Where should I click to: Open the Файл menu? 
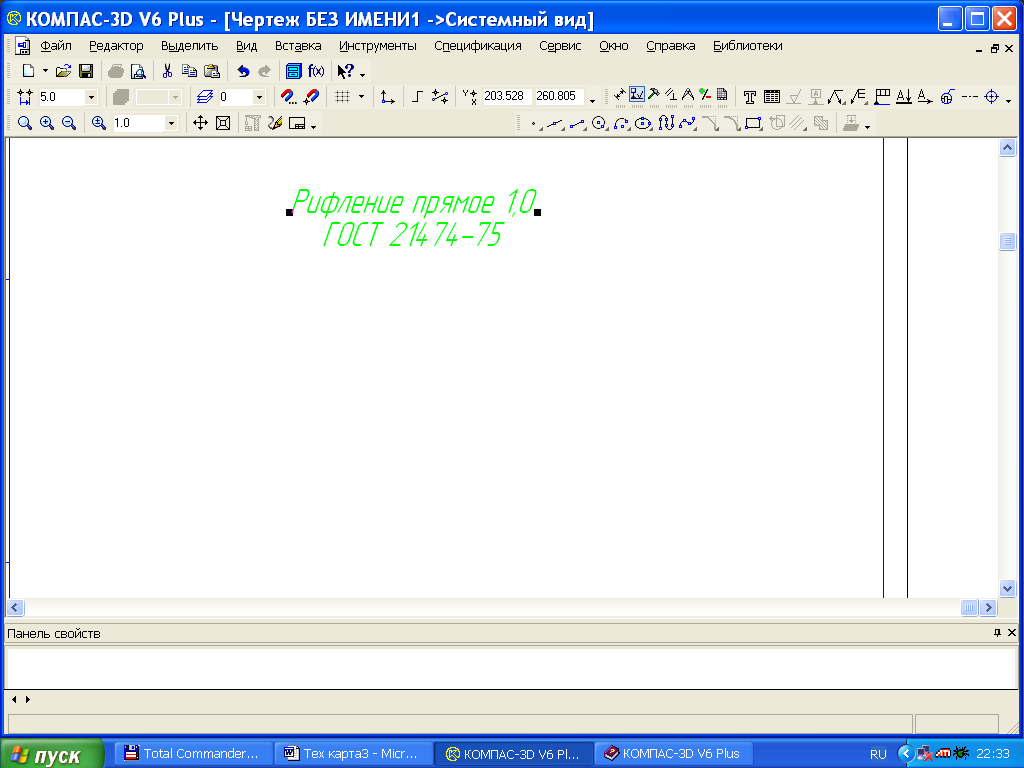point(56,46)
